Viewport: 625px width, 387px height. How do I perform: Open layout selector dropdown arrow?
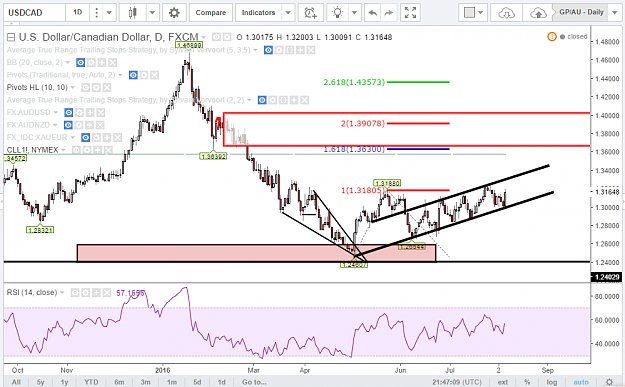pyautogui.click(x=481, y=13)
